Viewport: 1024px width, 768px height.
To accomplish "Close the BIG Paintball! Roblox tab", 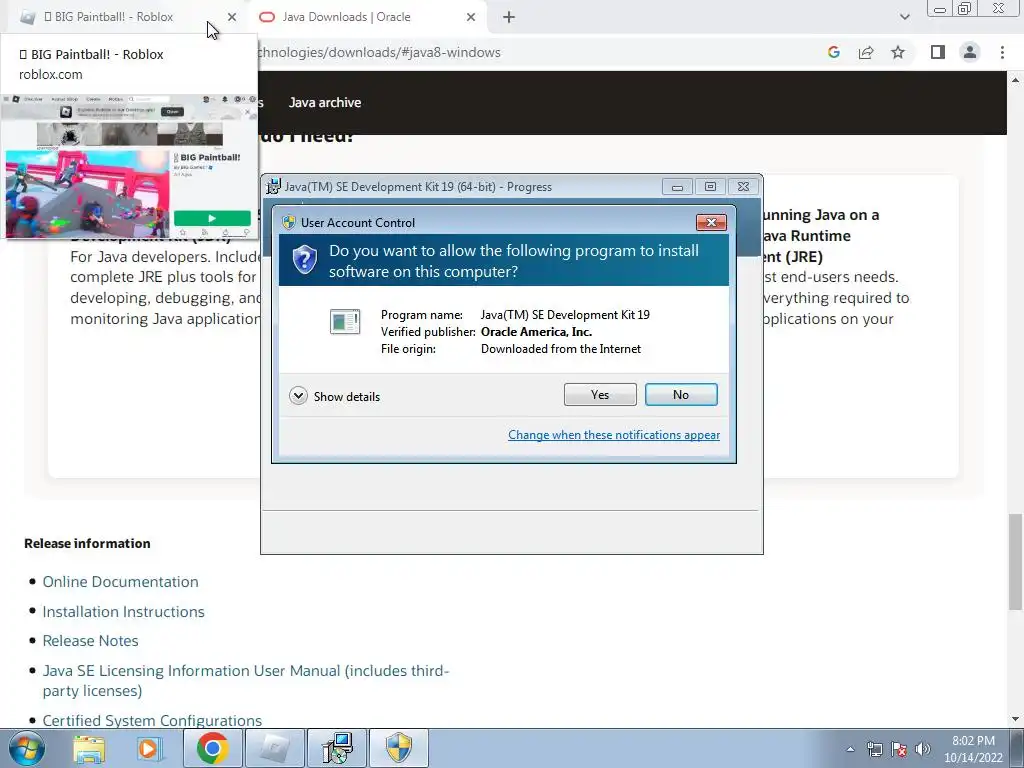I will [x=232, y=17].
